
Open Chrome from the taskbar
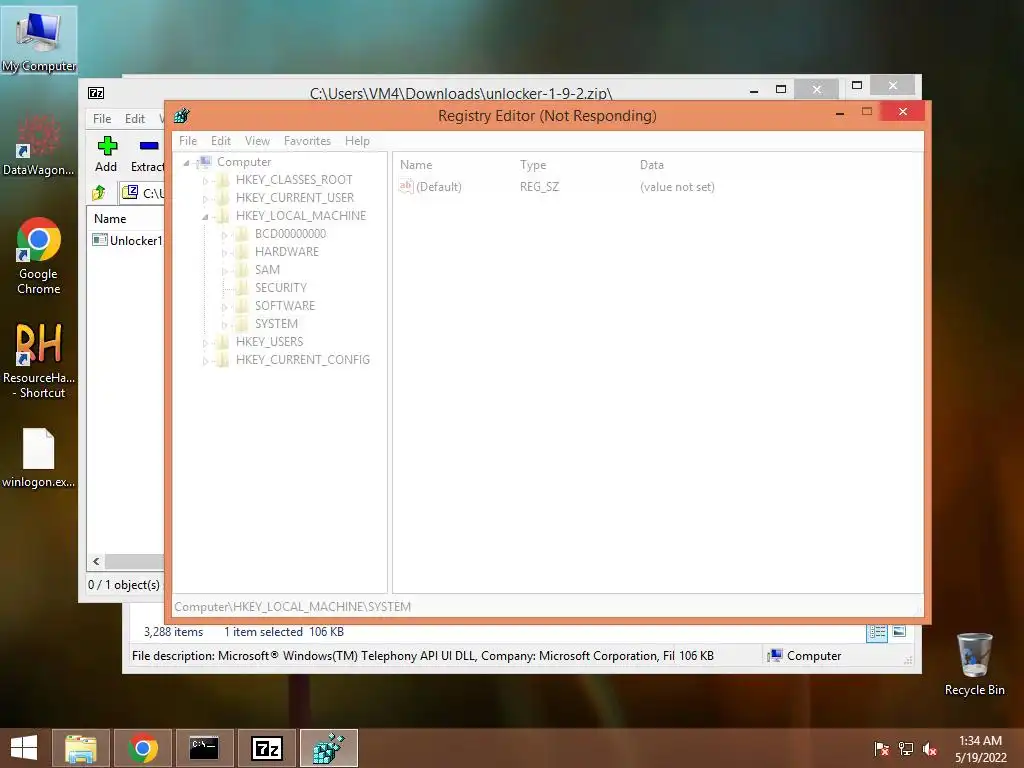142,748
